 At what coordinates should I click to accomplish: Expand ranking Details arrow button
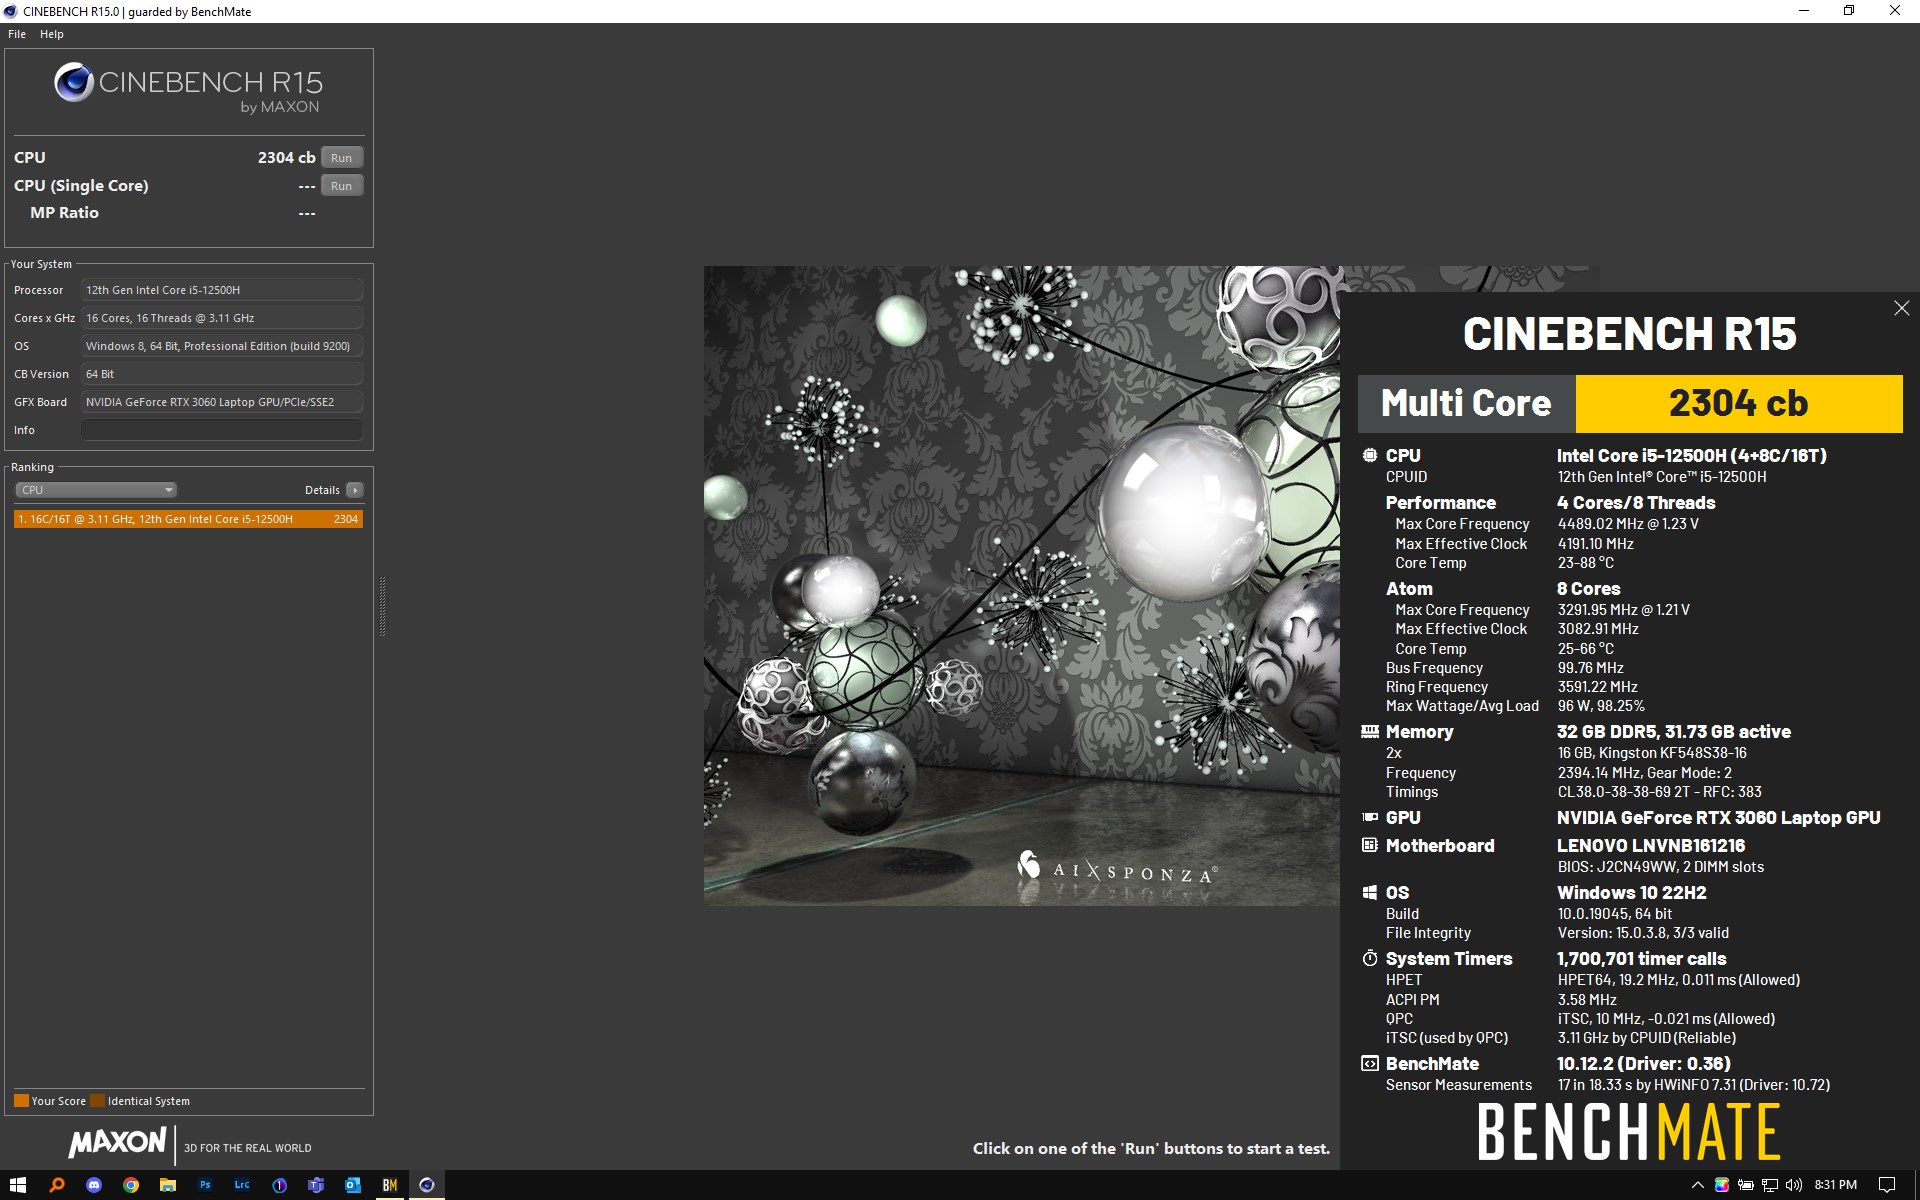pyautogui.click(x=355, y=490)
